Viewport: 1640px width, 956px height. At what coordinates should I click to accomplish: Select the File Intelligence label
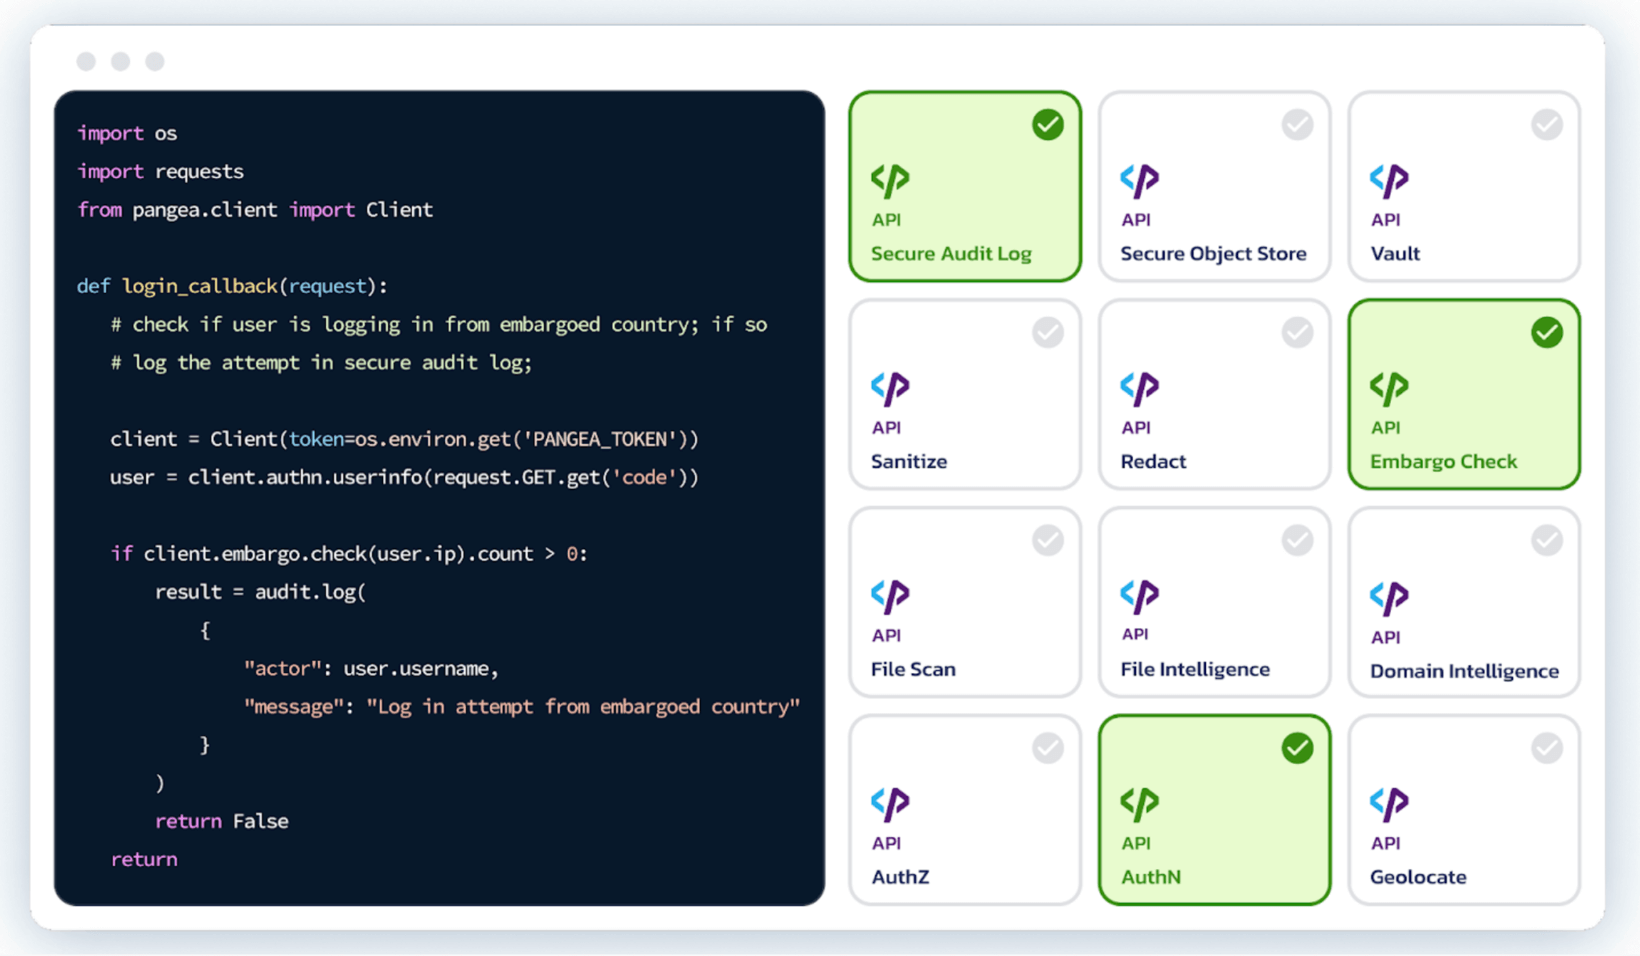[1194, 669]
